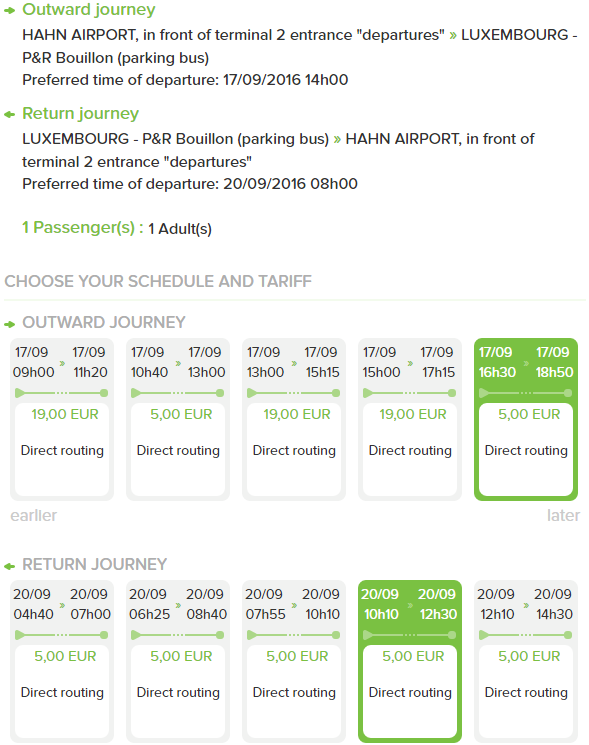Click the highlighted 10h10 return journey card
This screenshot has height=745, width=589.
(409, 661)
